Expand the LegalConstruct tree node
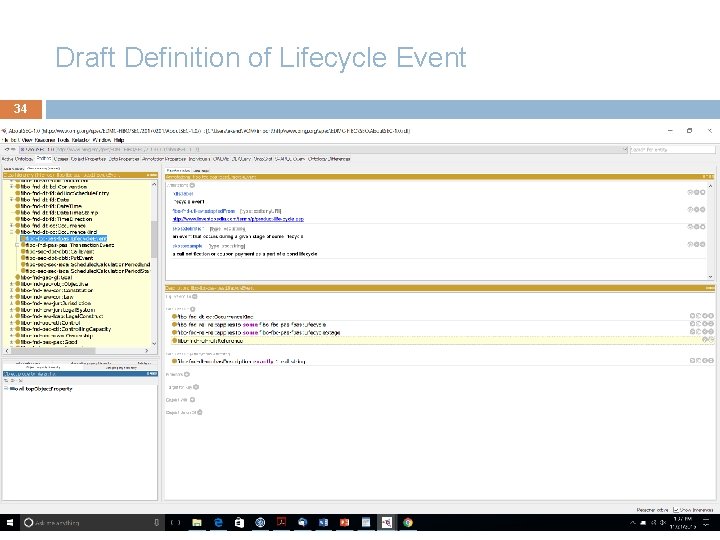Image resolution: width=720 pixels, height=540 pixels. click(11, 316)
